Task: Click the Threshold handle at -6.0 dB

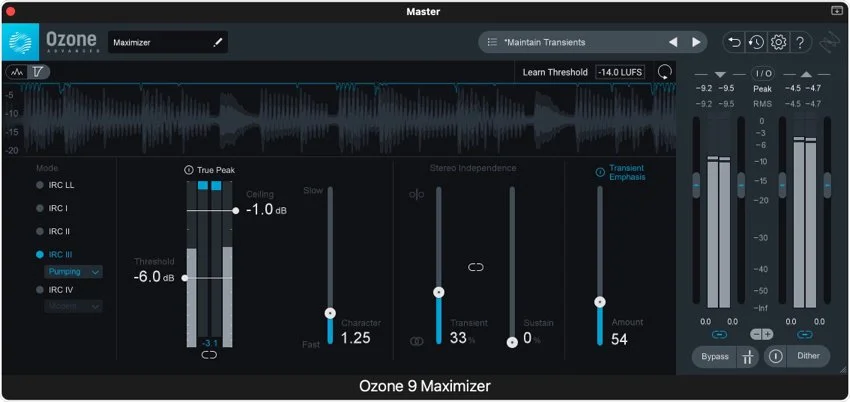Action: pyautogui.click(x=185, y=278)
